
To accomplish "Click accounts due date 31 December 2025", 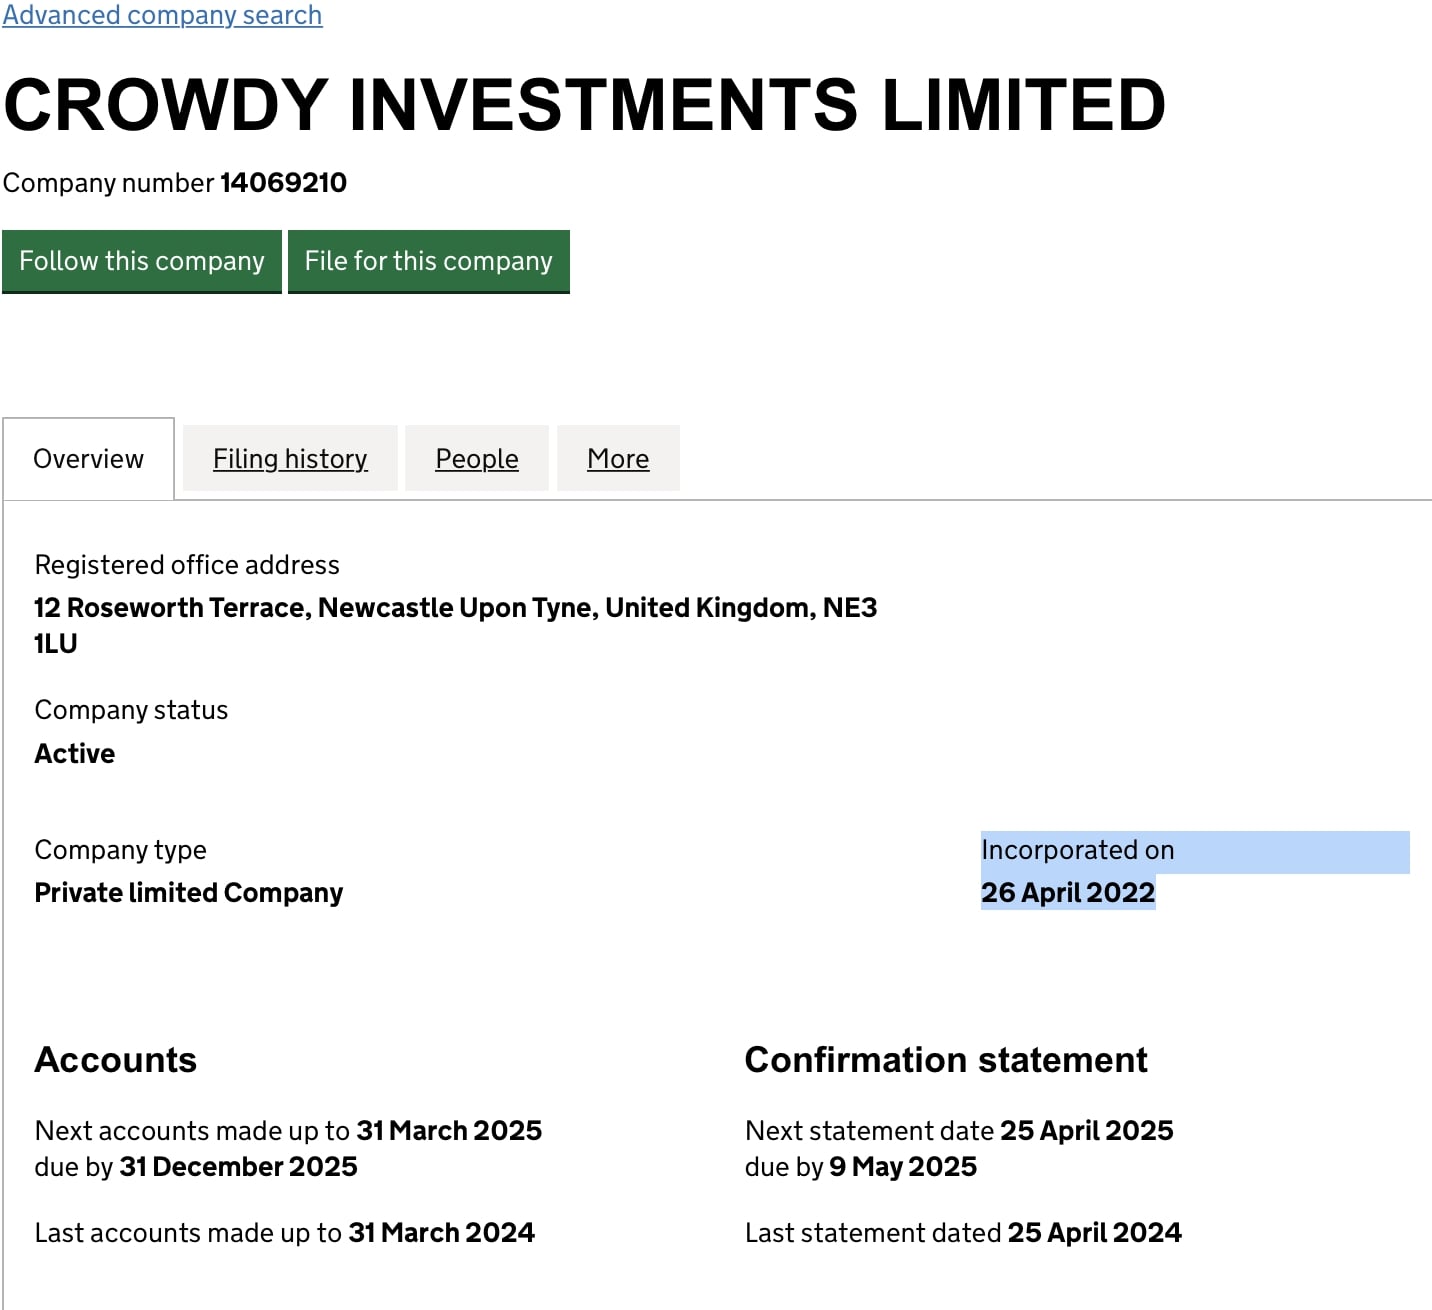I will (238, 1167).
